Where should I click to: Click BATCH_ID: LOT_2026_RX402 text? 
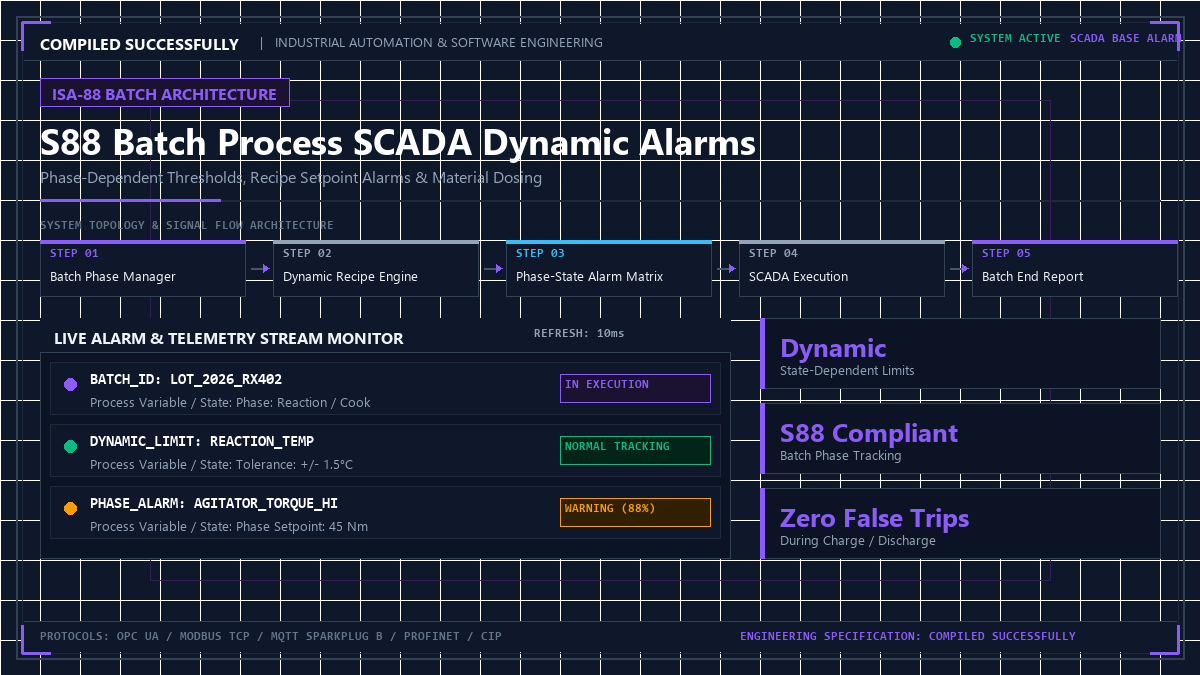186,379
